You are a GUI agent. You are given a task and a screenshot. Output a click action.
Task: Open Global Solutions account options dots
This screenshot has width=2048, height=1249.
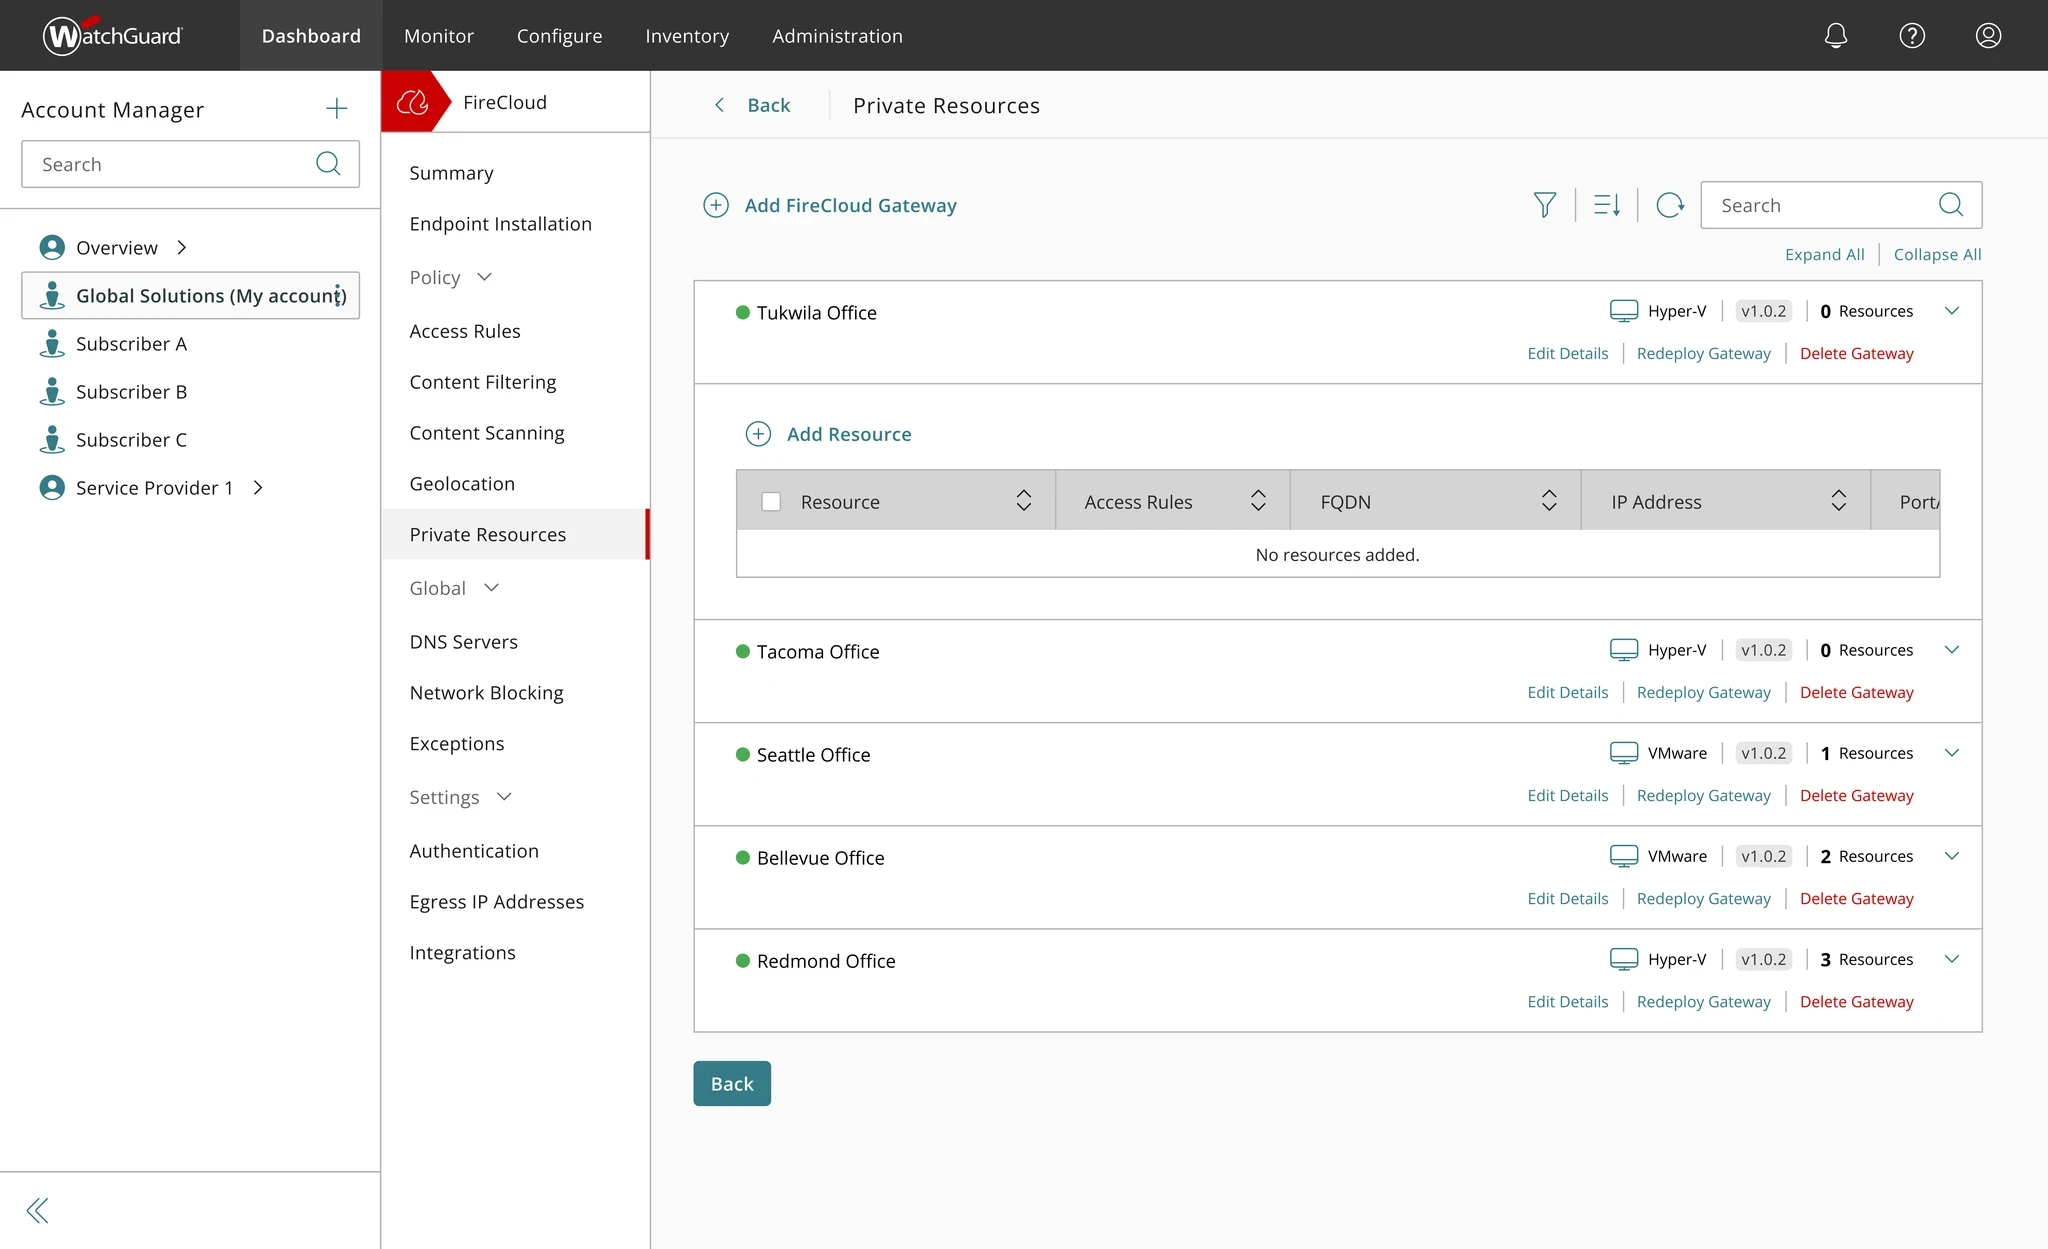338,295
